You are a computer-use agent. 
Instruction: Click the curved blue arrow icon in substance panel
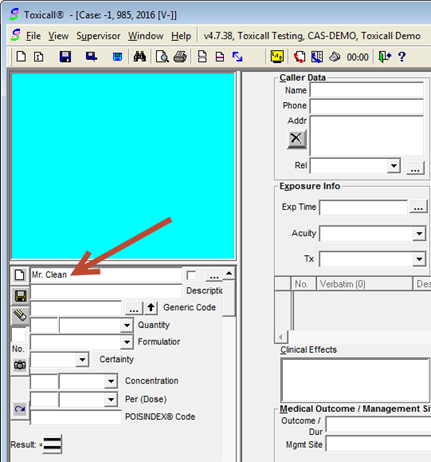pos(20,409)
